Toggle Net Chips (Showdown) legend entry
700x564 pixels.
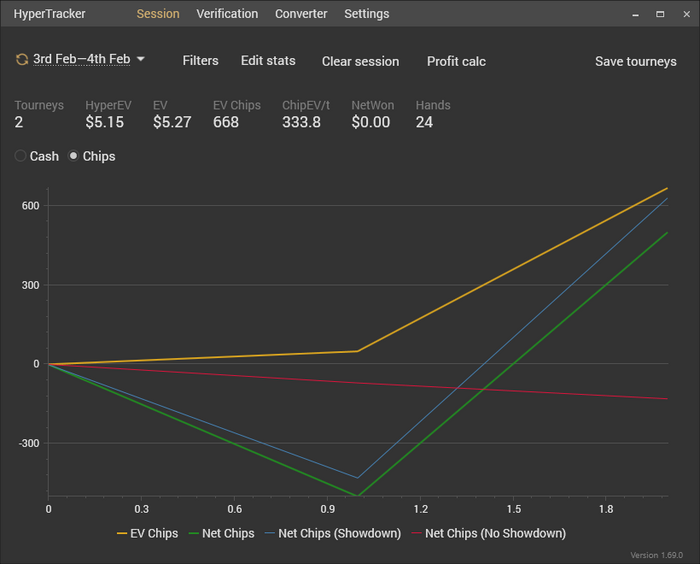click(x=333, y=533)
